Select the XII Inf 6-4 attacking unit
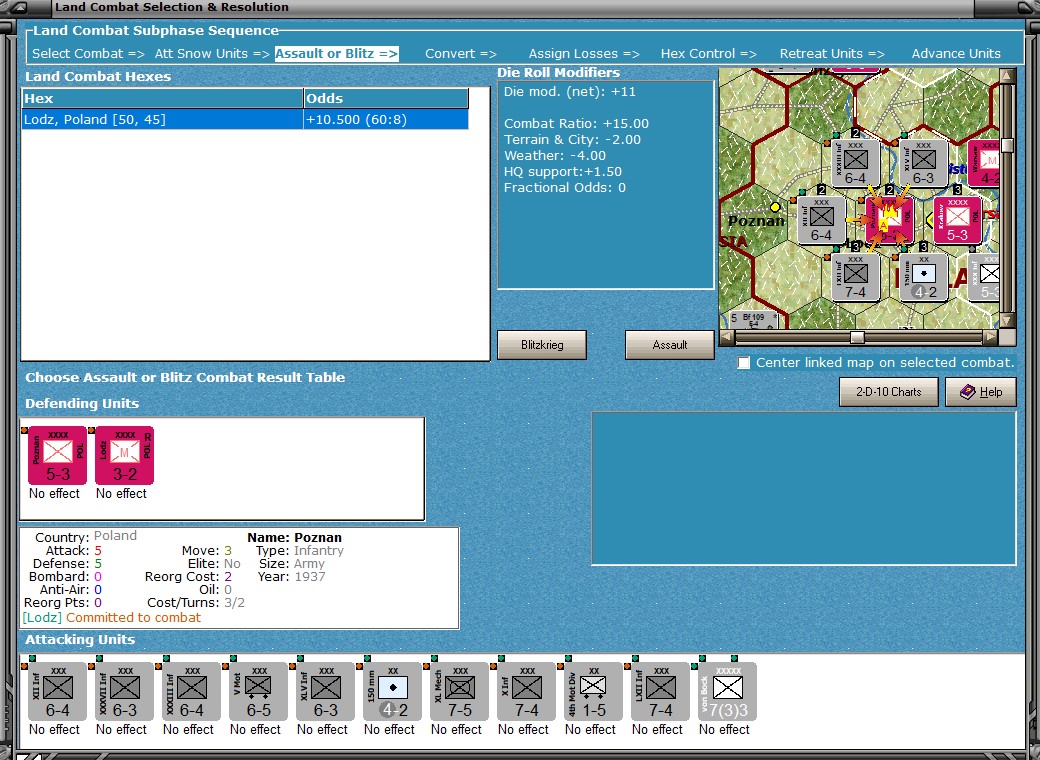1040x760 pixels. click(58, 691)
